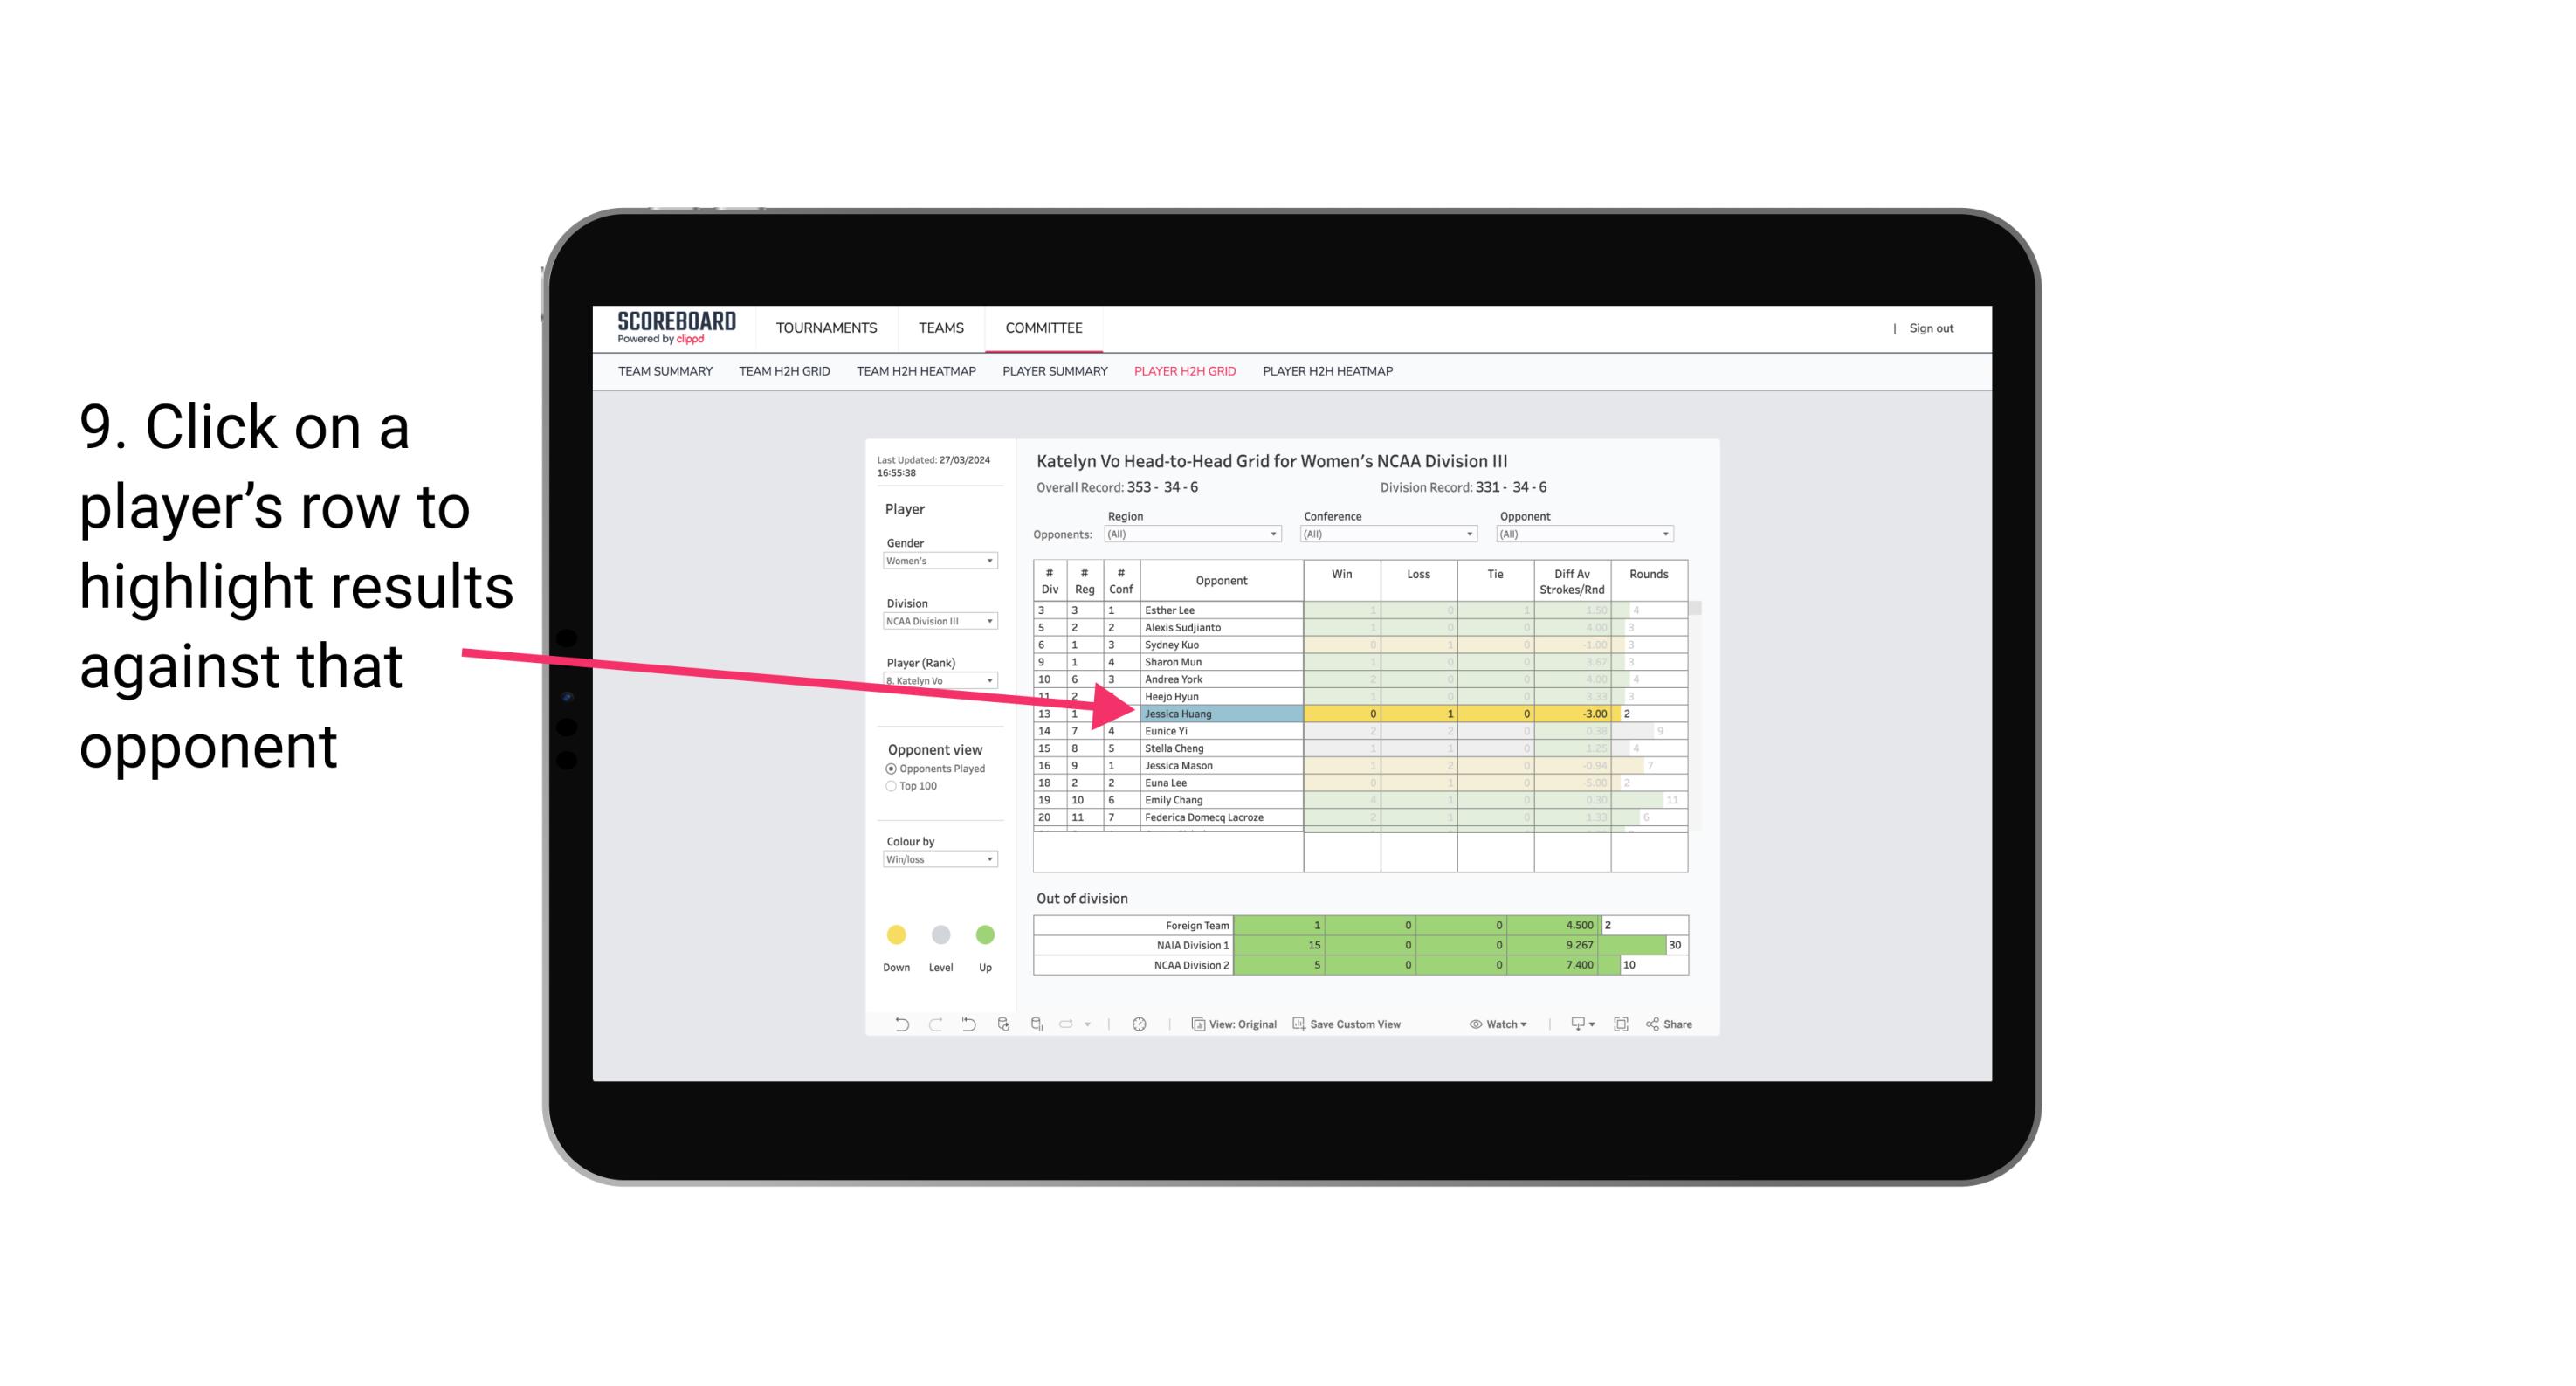Screen dimensions: 2576x1386
Task: Select the Down colour swatch
Action: 896,932
